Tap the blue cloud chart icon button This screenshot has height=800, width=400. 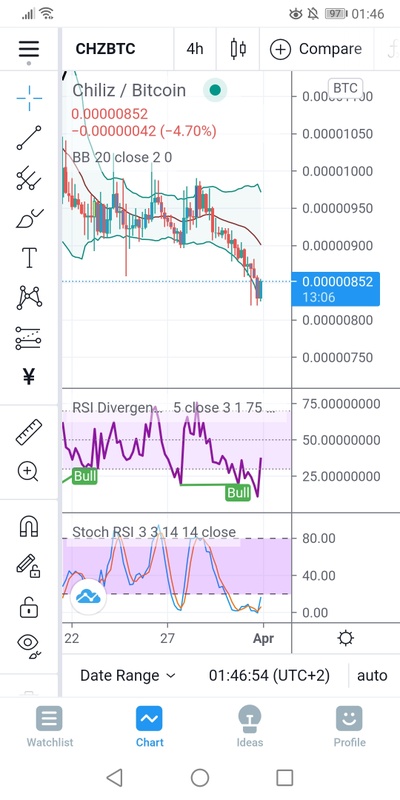point(88,595)
